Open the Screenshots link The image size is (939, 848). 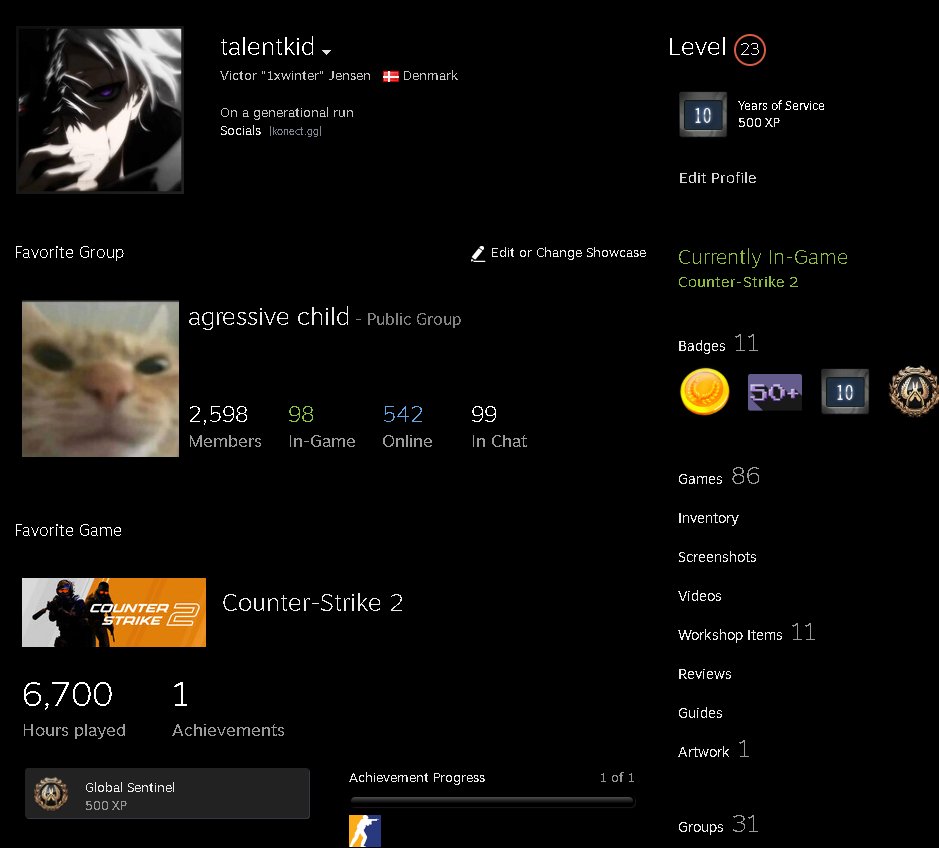[x=717, y=557]
